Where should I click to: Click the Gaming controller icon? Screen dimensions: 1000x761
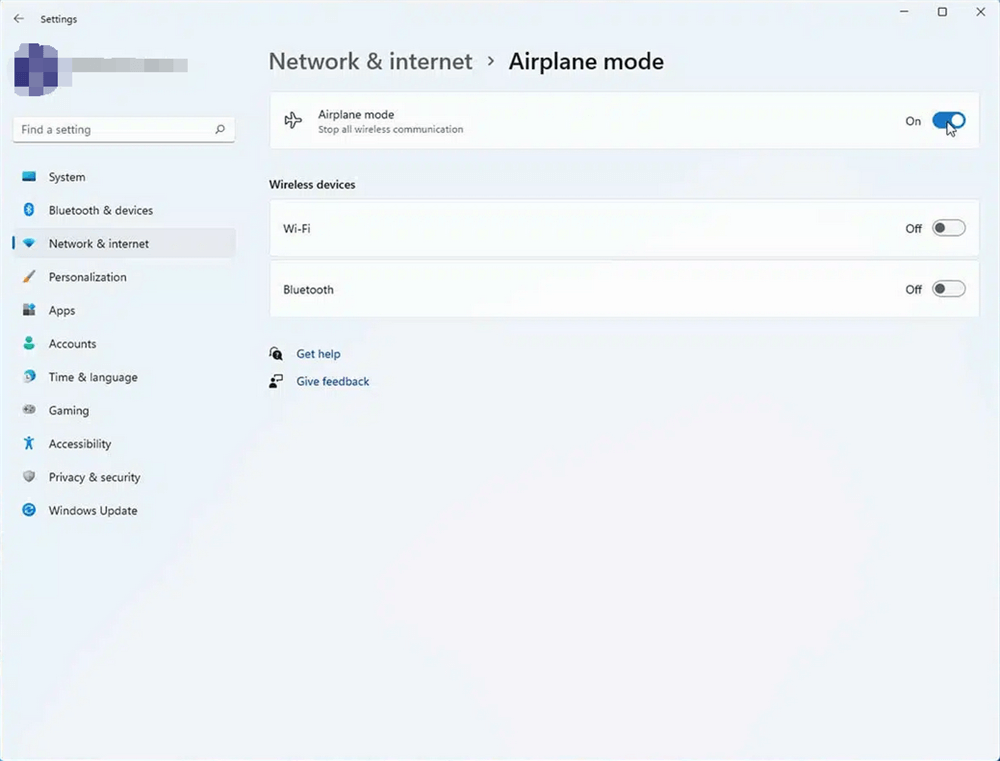[x=29, y=411]
